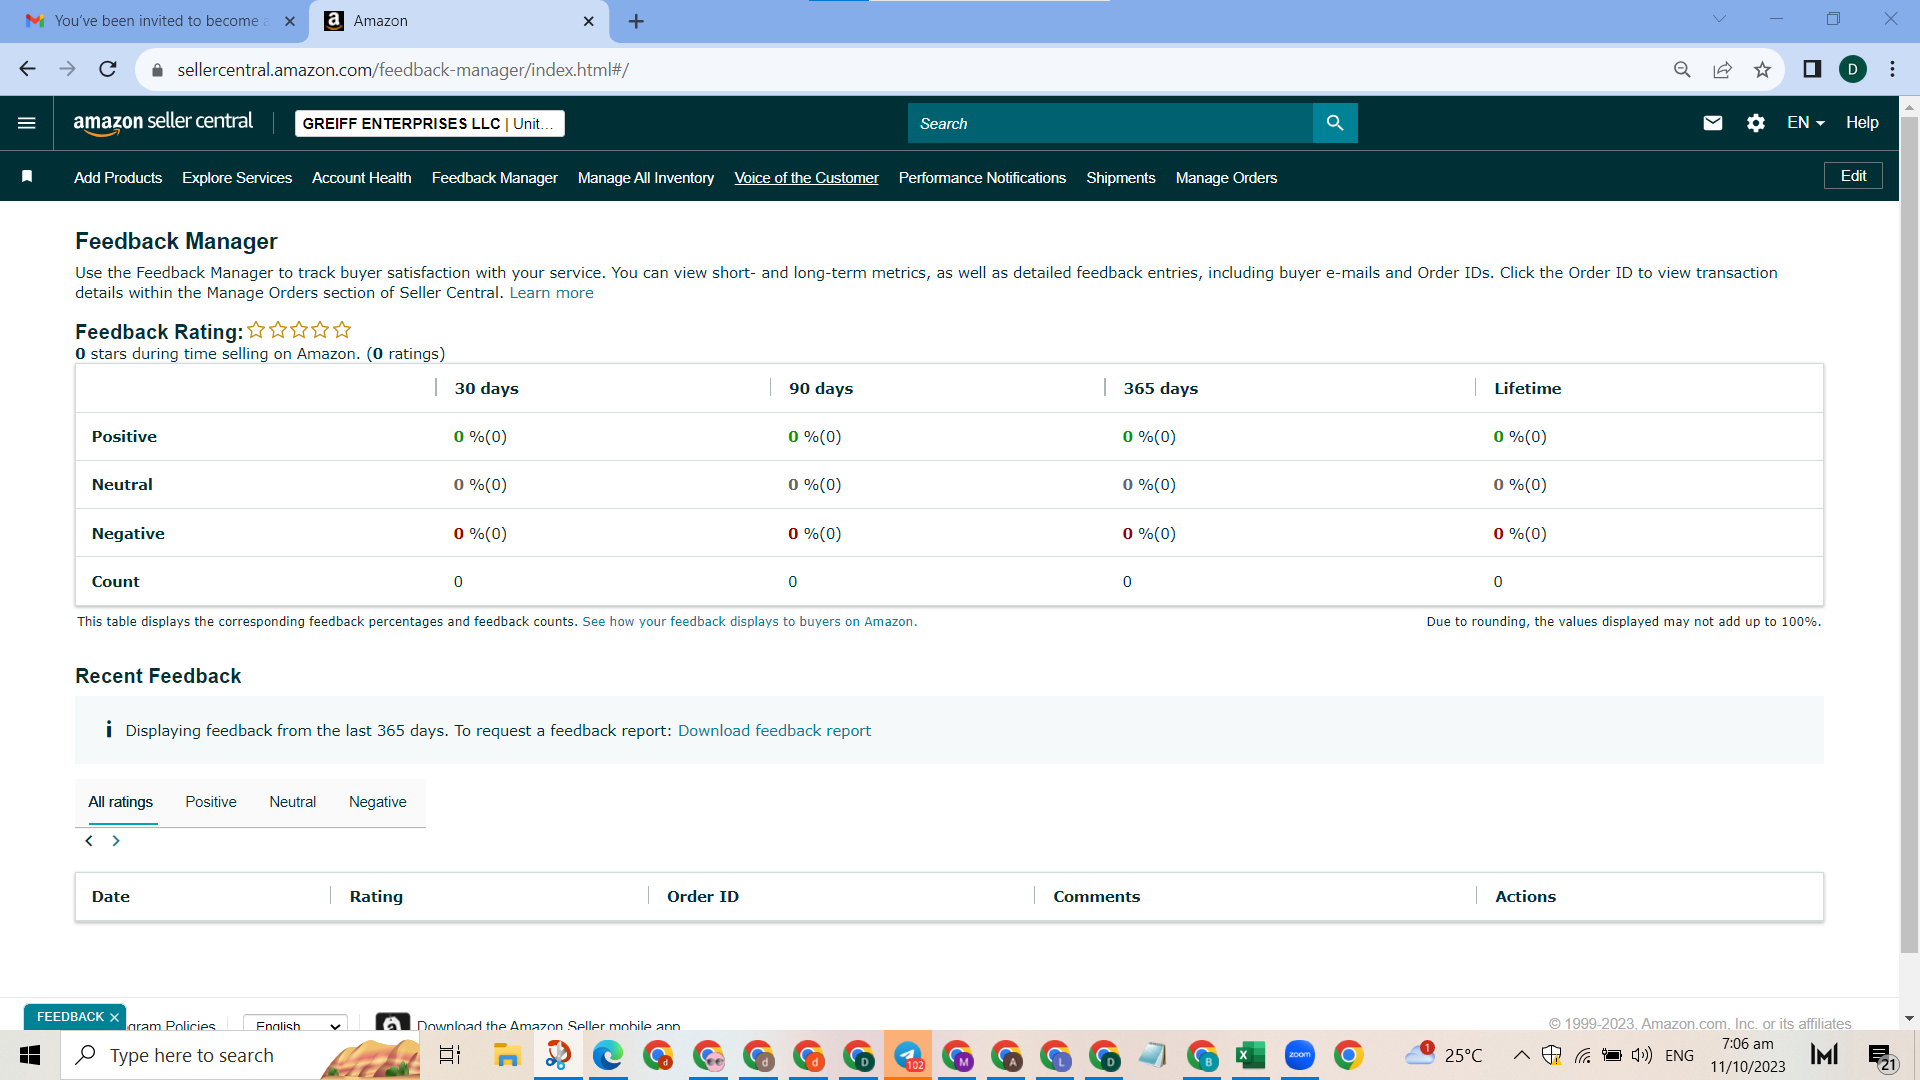Open Zoom from the taskbar
Screen dimensions: 1920x1080
click(1300, 1055)
